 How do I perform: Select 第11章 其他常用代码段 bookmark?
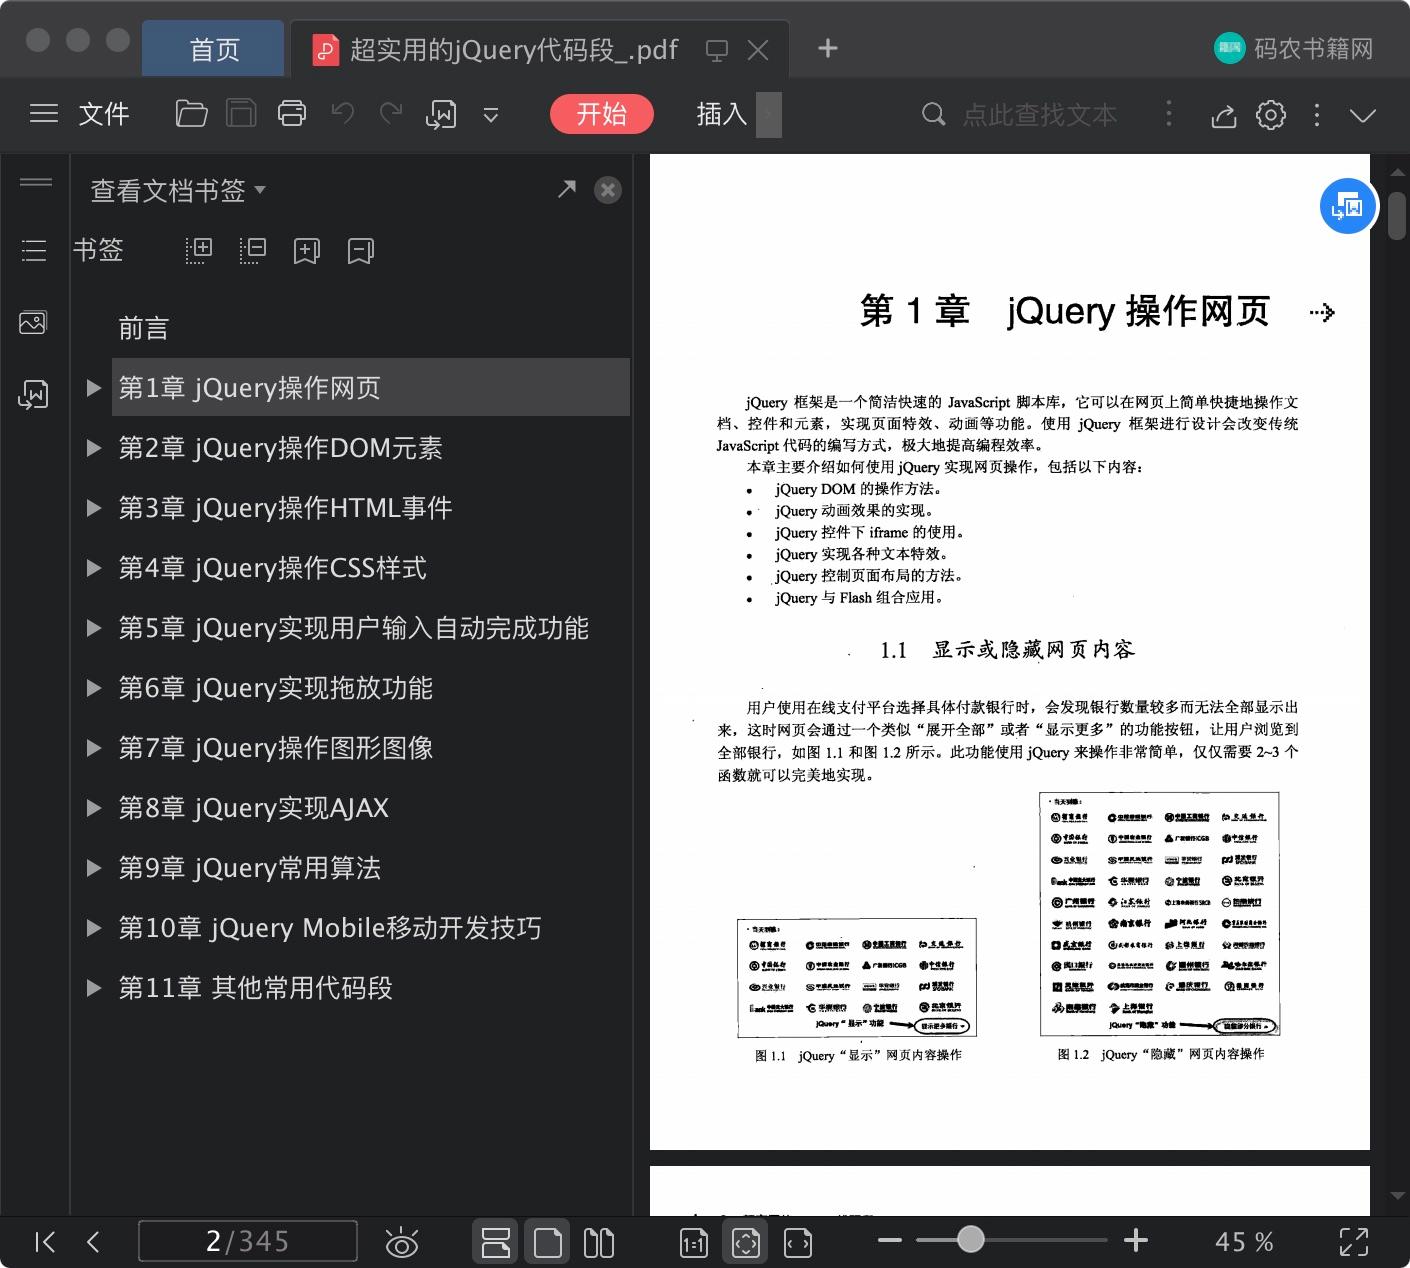(x=255, y=988)
